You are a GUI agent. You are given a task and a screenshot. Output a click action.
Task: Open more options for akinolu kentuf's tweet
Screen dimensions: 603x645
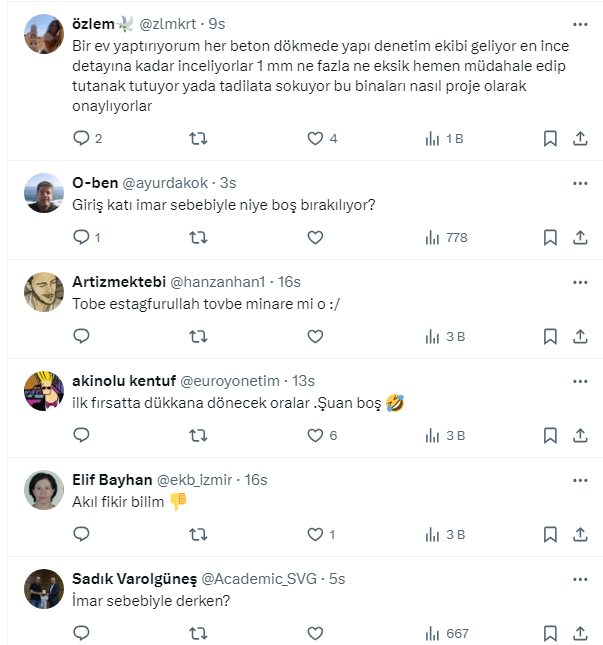(580, 381)
